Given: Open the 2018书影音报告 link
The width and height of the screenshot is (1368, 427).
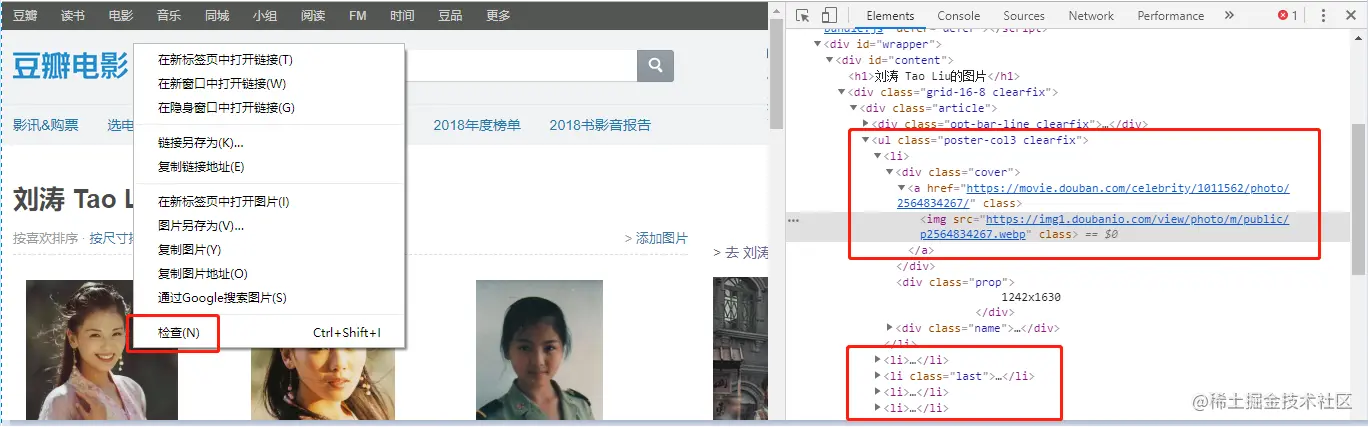Looking at the screenshot, I should coord(600,125).
